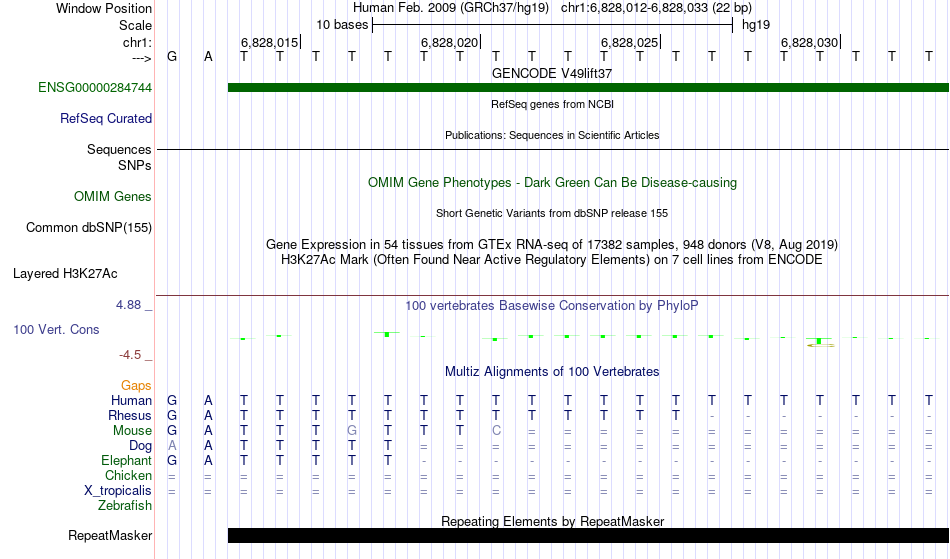Click the A base in the sequence row

[x=208, y=57]
